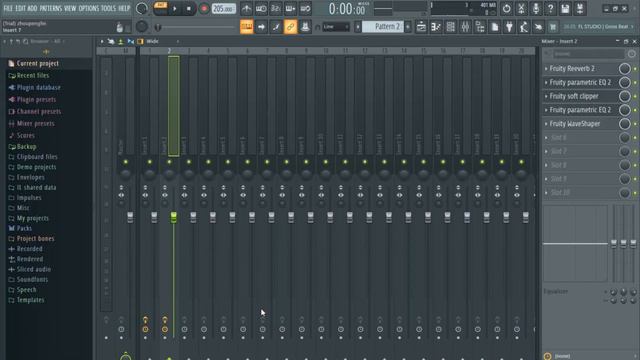Image resolution: width=640 pixels, height=360 pixels.
Task: Open the Packs folder in browser
Action: coord(24,228)
